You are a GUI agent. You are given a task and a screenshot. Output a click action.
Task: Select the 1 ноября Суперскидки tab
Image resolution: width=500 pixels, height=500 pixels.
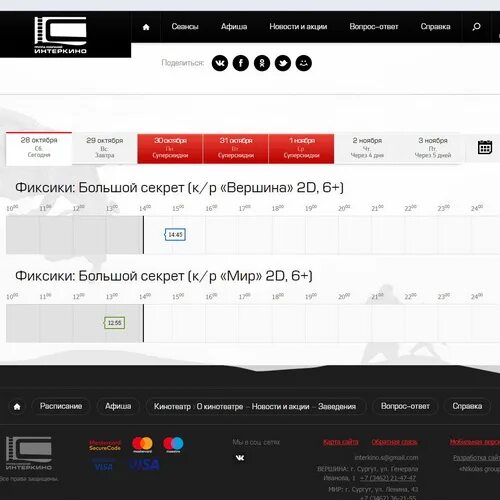tap(301, 148)
